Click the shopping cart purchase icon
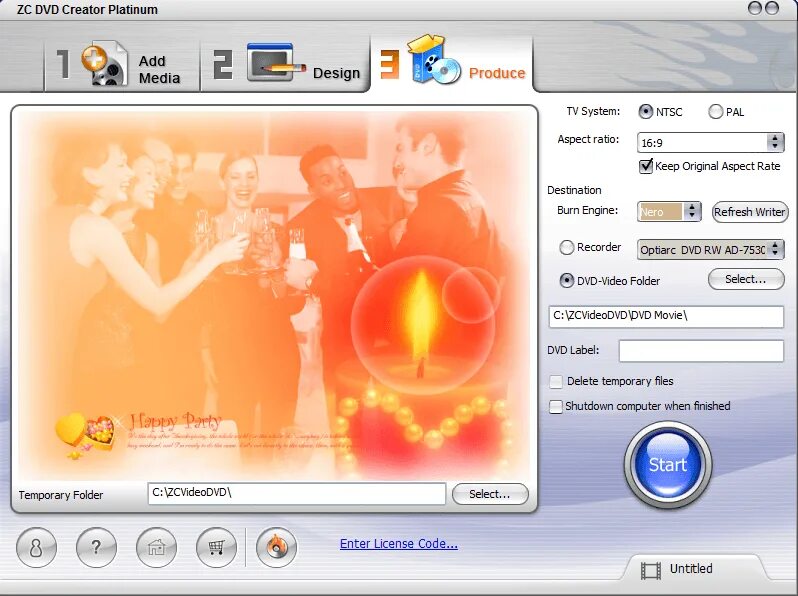Image resolution: width=798 pixels, height=596 pixels. (216, 548)
